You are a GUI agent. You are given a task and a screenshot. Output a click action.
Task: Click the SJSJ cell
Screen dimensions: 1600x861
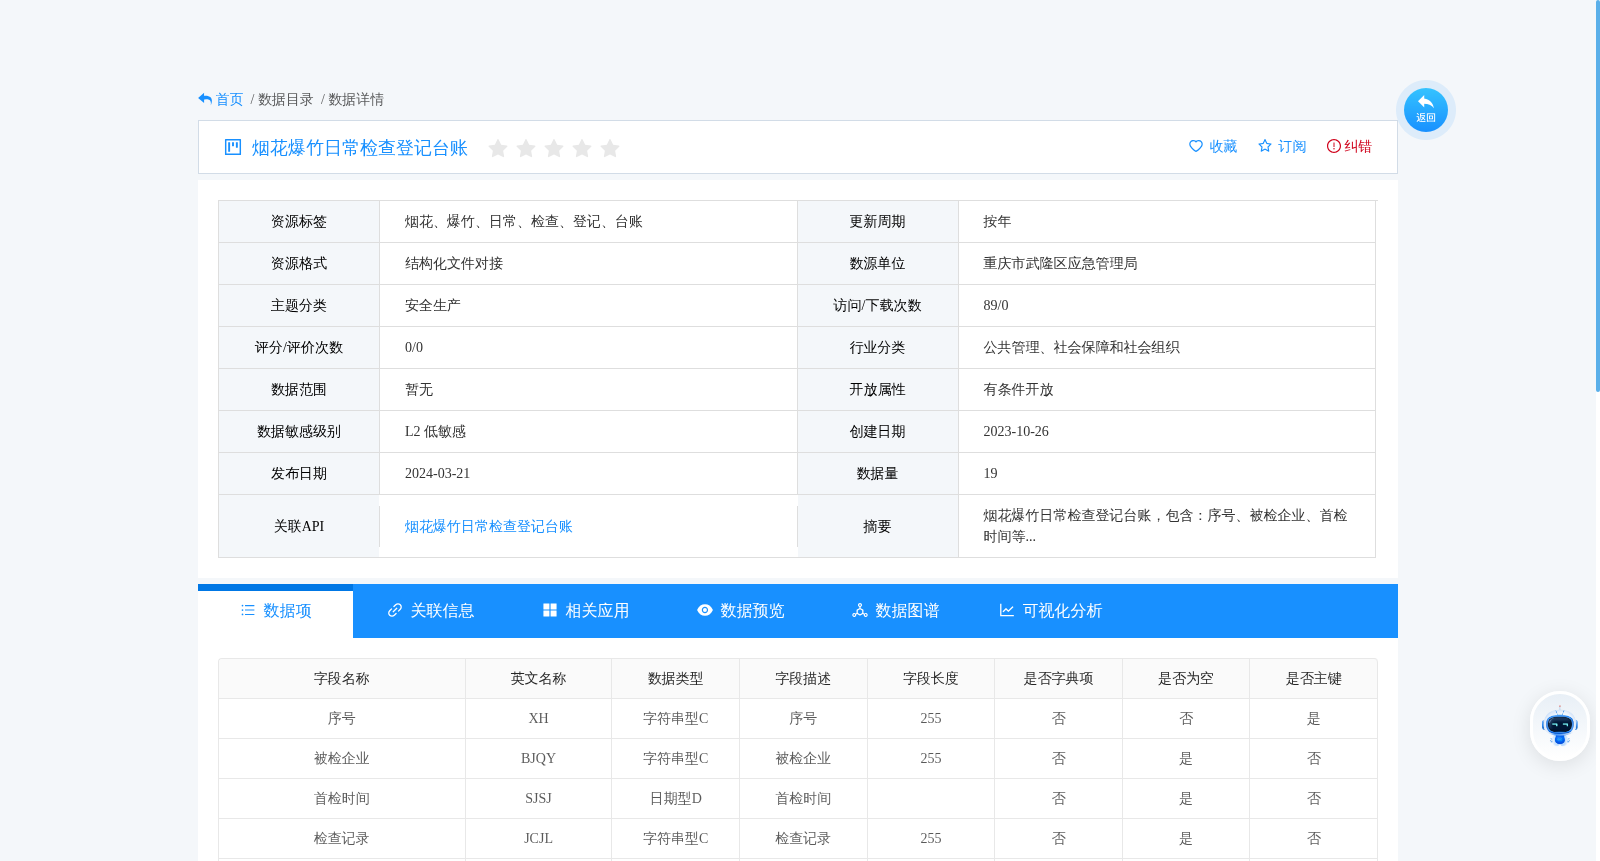coord(538,798)
